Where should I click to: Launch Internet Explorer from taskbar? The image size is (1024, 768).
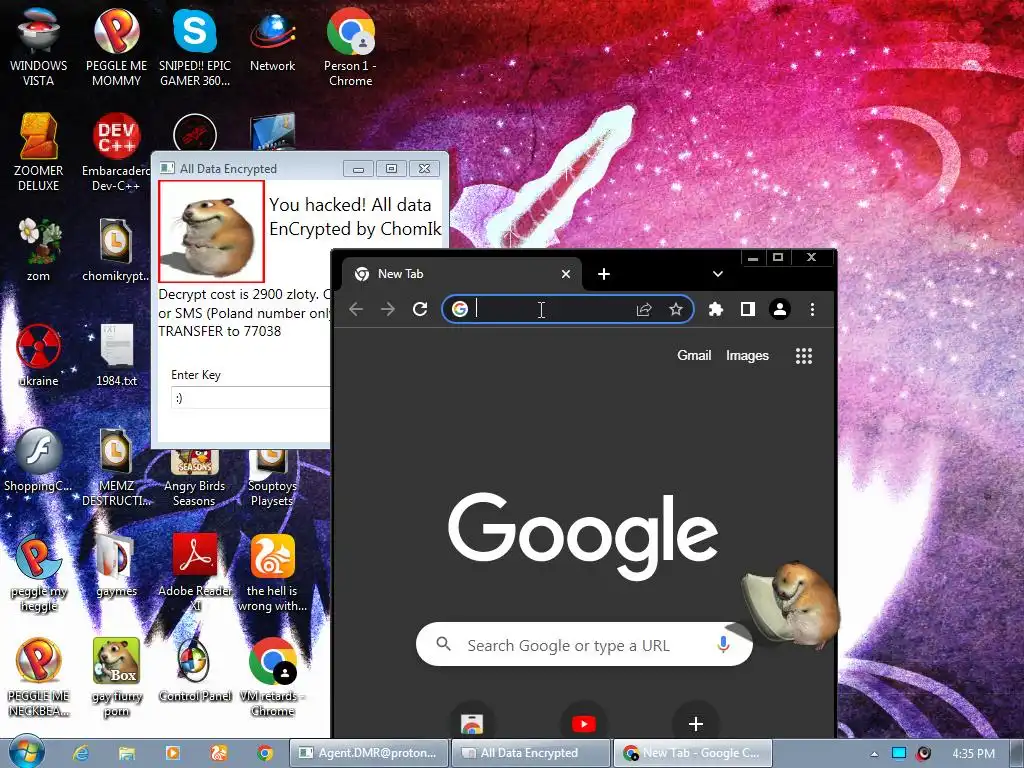click(81, 753)
